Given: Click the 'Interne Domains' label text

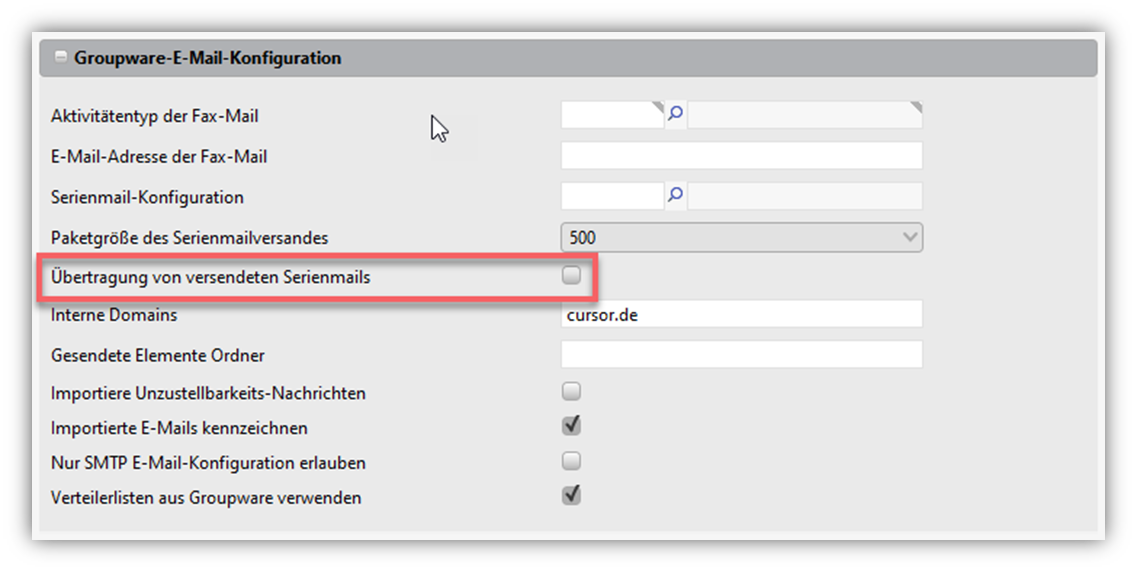Looking at the screenshot, I should point(114,315).
